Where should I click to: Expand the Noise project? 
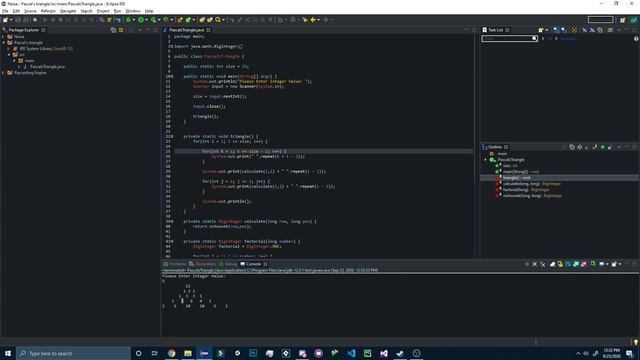pos(4,37)
